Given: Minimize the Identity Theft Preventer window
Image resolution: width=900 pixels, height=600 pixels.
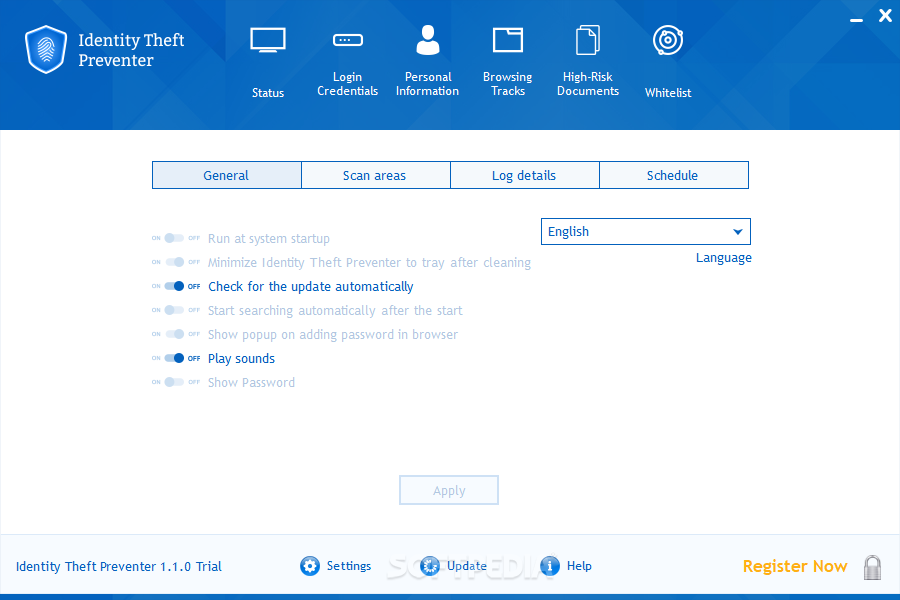Looking at the screenshot, I should (856, 20).
